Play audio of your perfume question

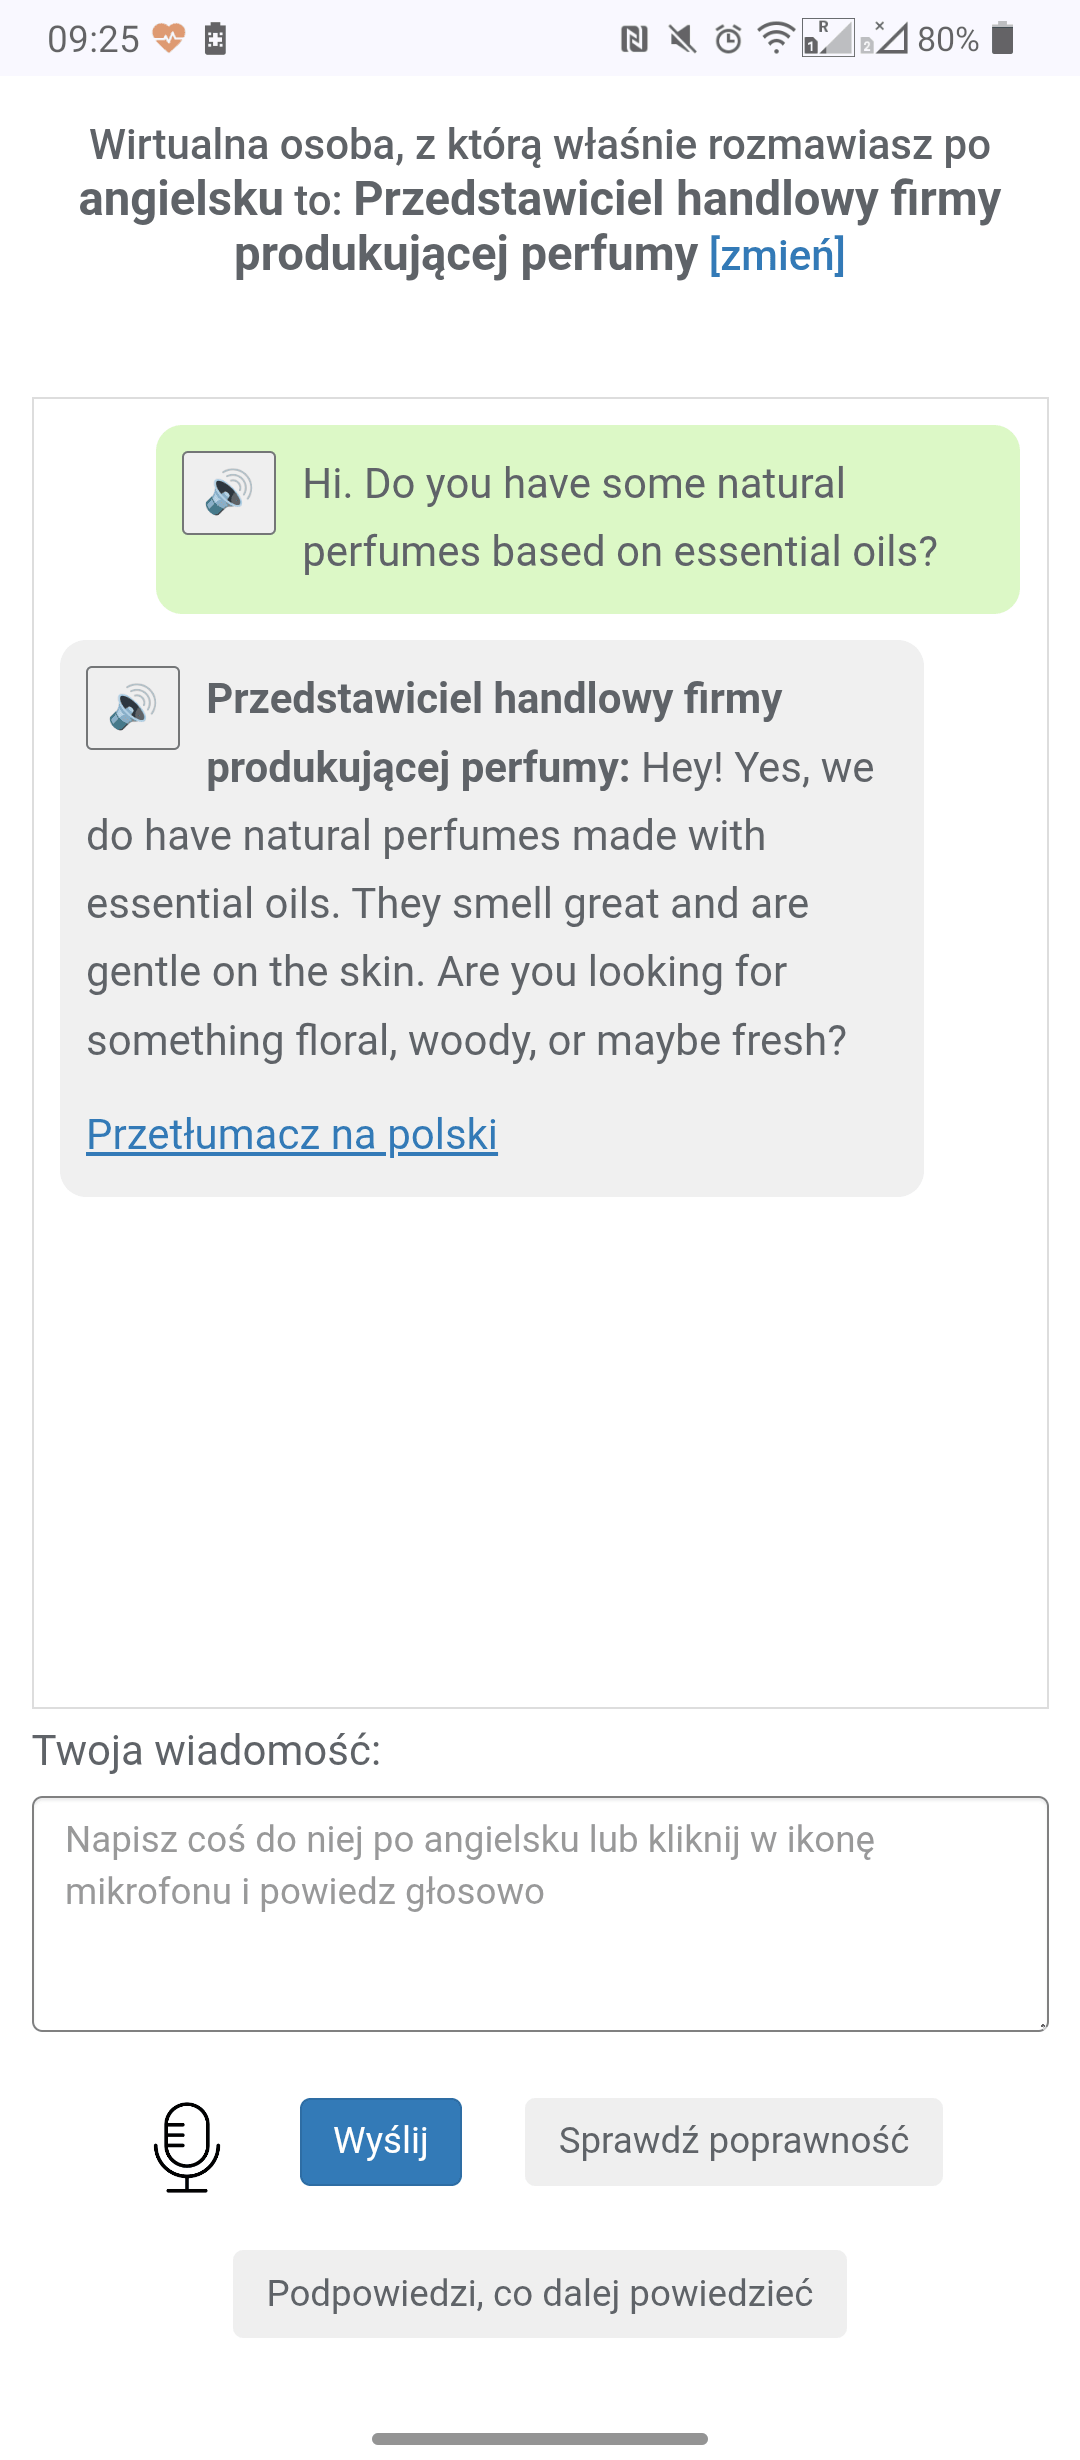click(x=229, y=493)
